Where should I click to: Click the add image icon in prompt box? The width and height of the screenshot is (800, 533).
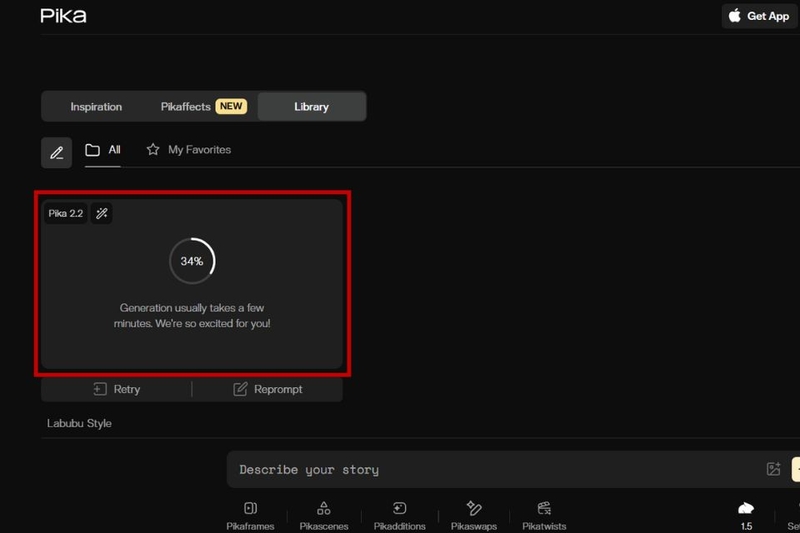773,469
